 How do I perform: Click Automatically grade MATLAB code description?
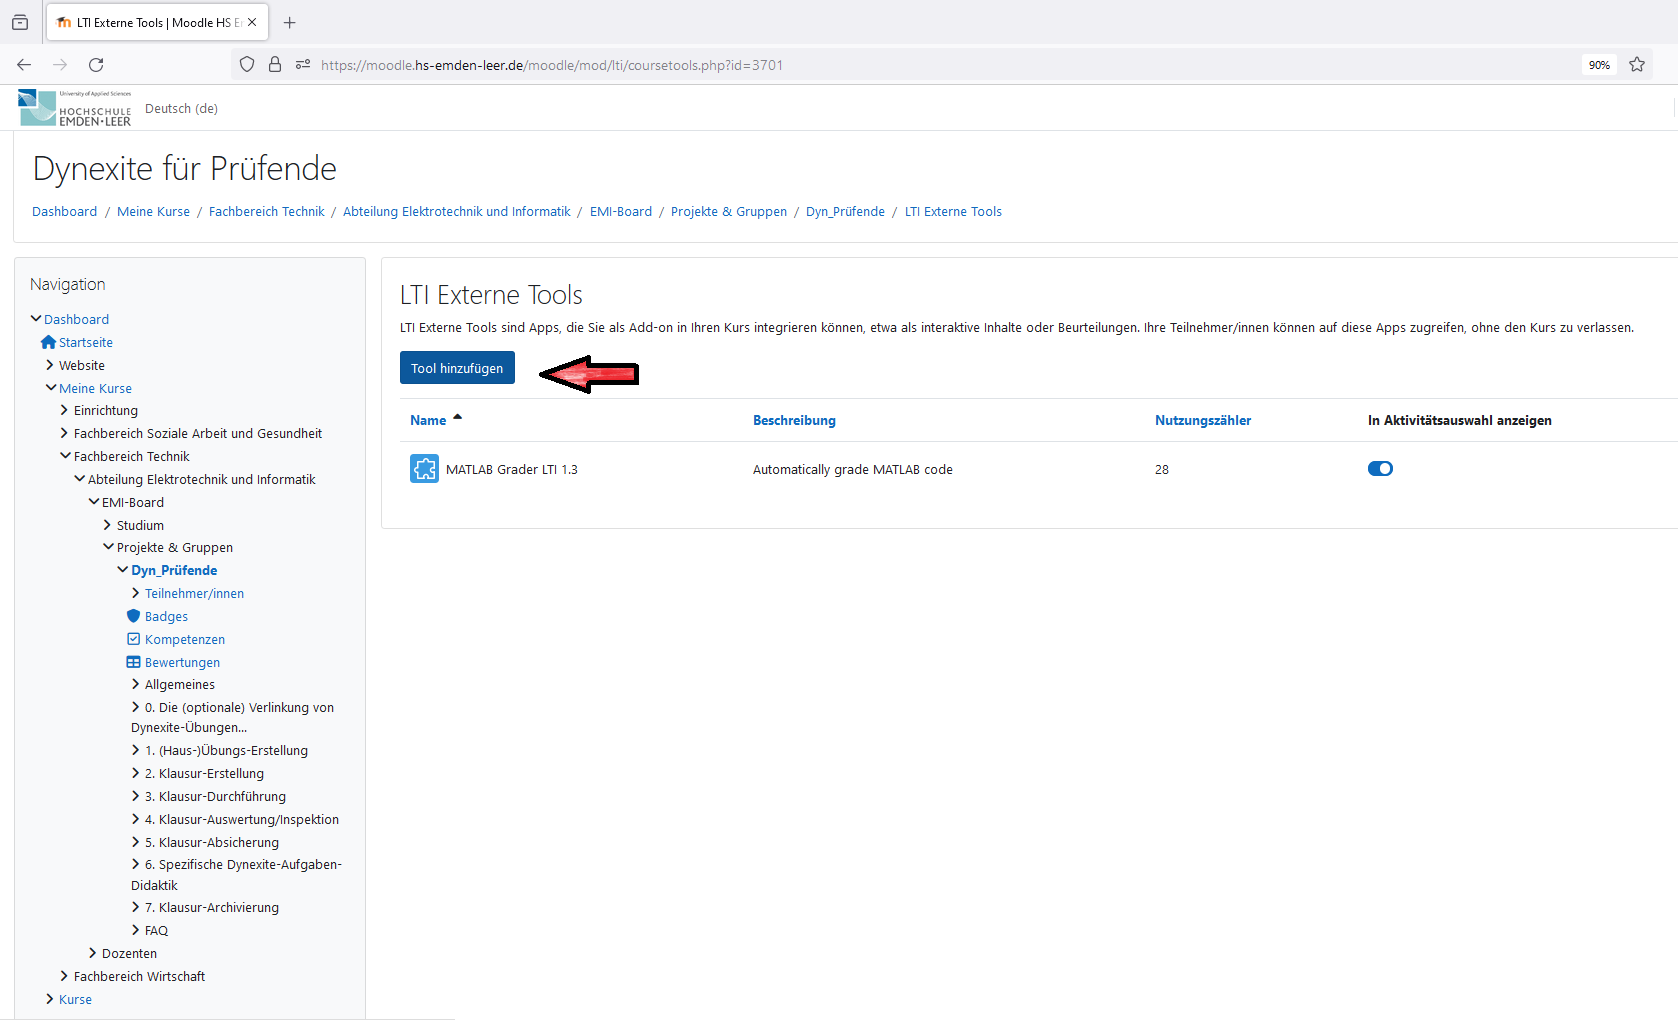click(853, 469)
